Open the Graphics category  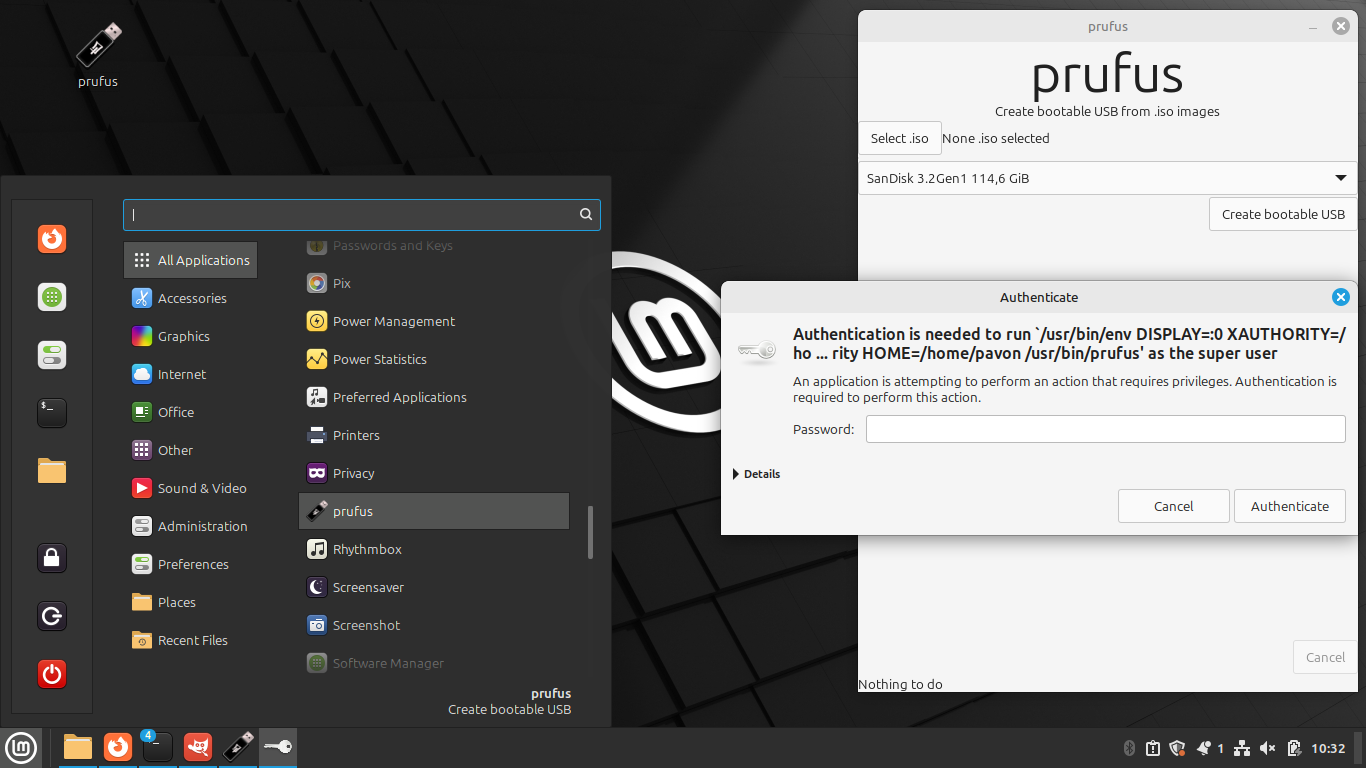point(191,336)
